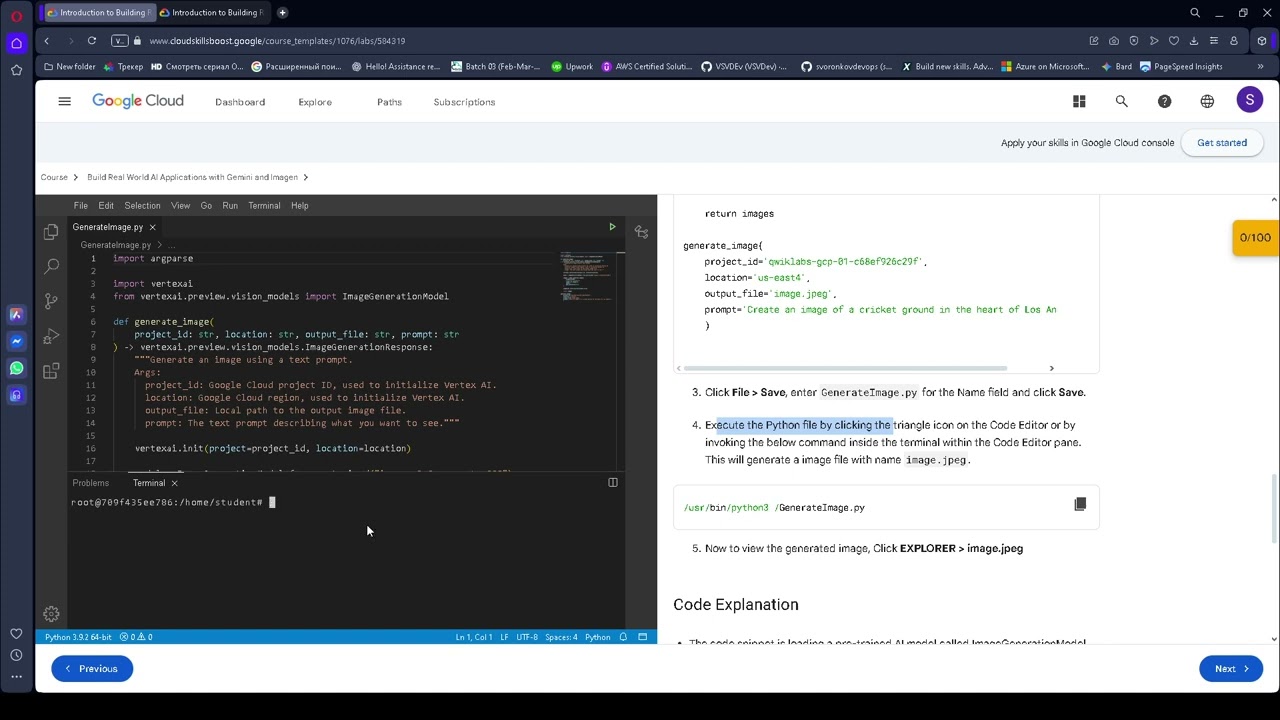Close the Terminal panel tab
This screenshot has width=1280, height=720.
click(174, 483)
